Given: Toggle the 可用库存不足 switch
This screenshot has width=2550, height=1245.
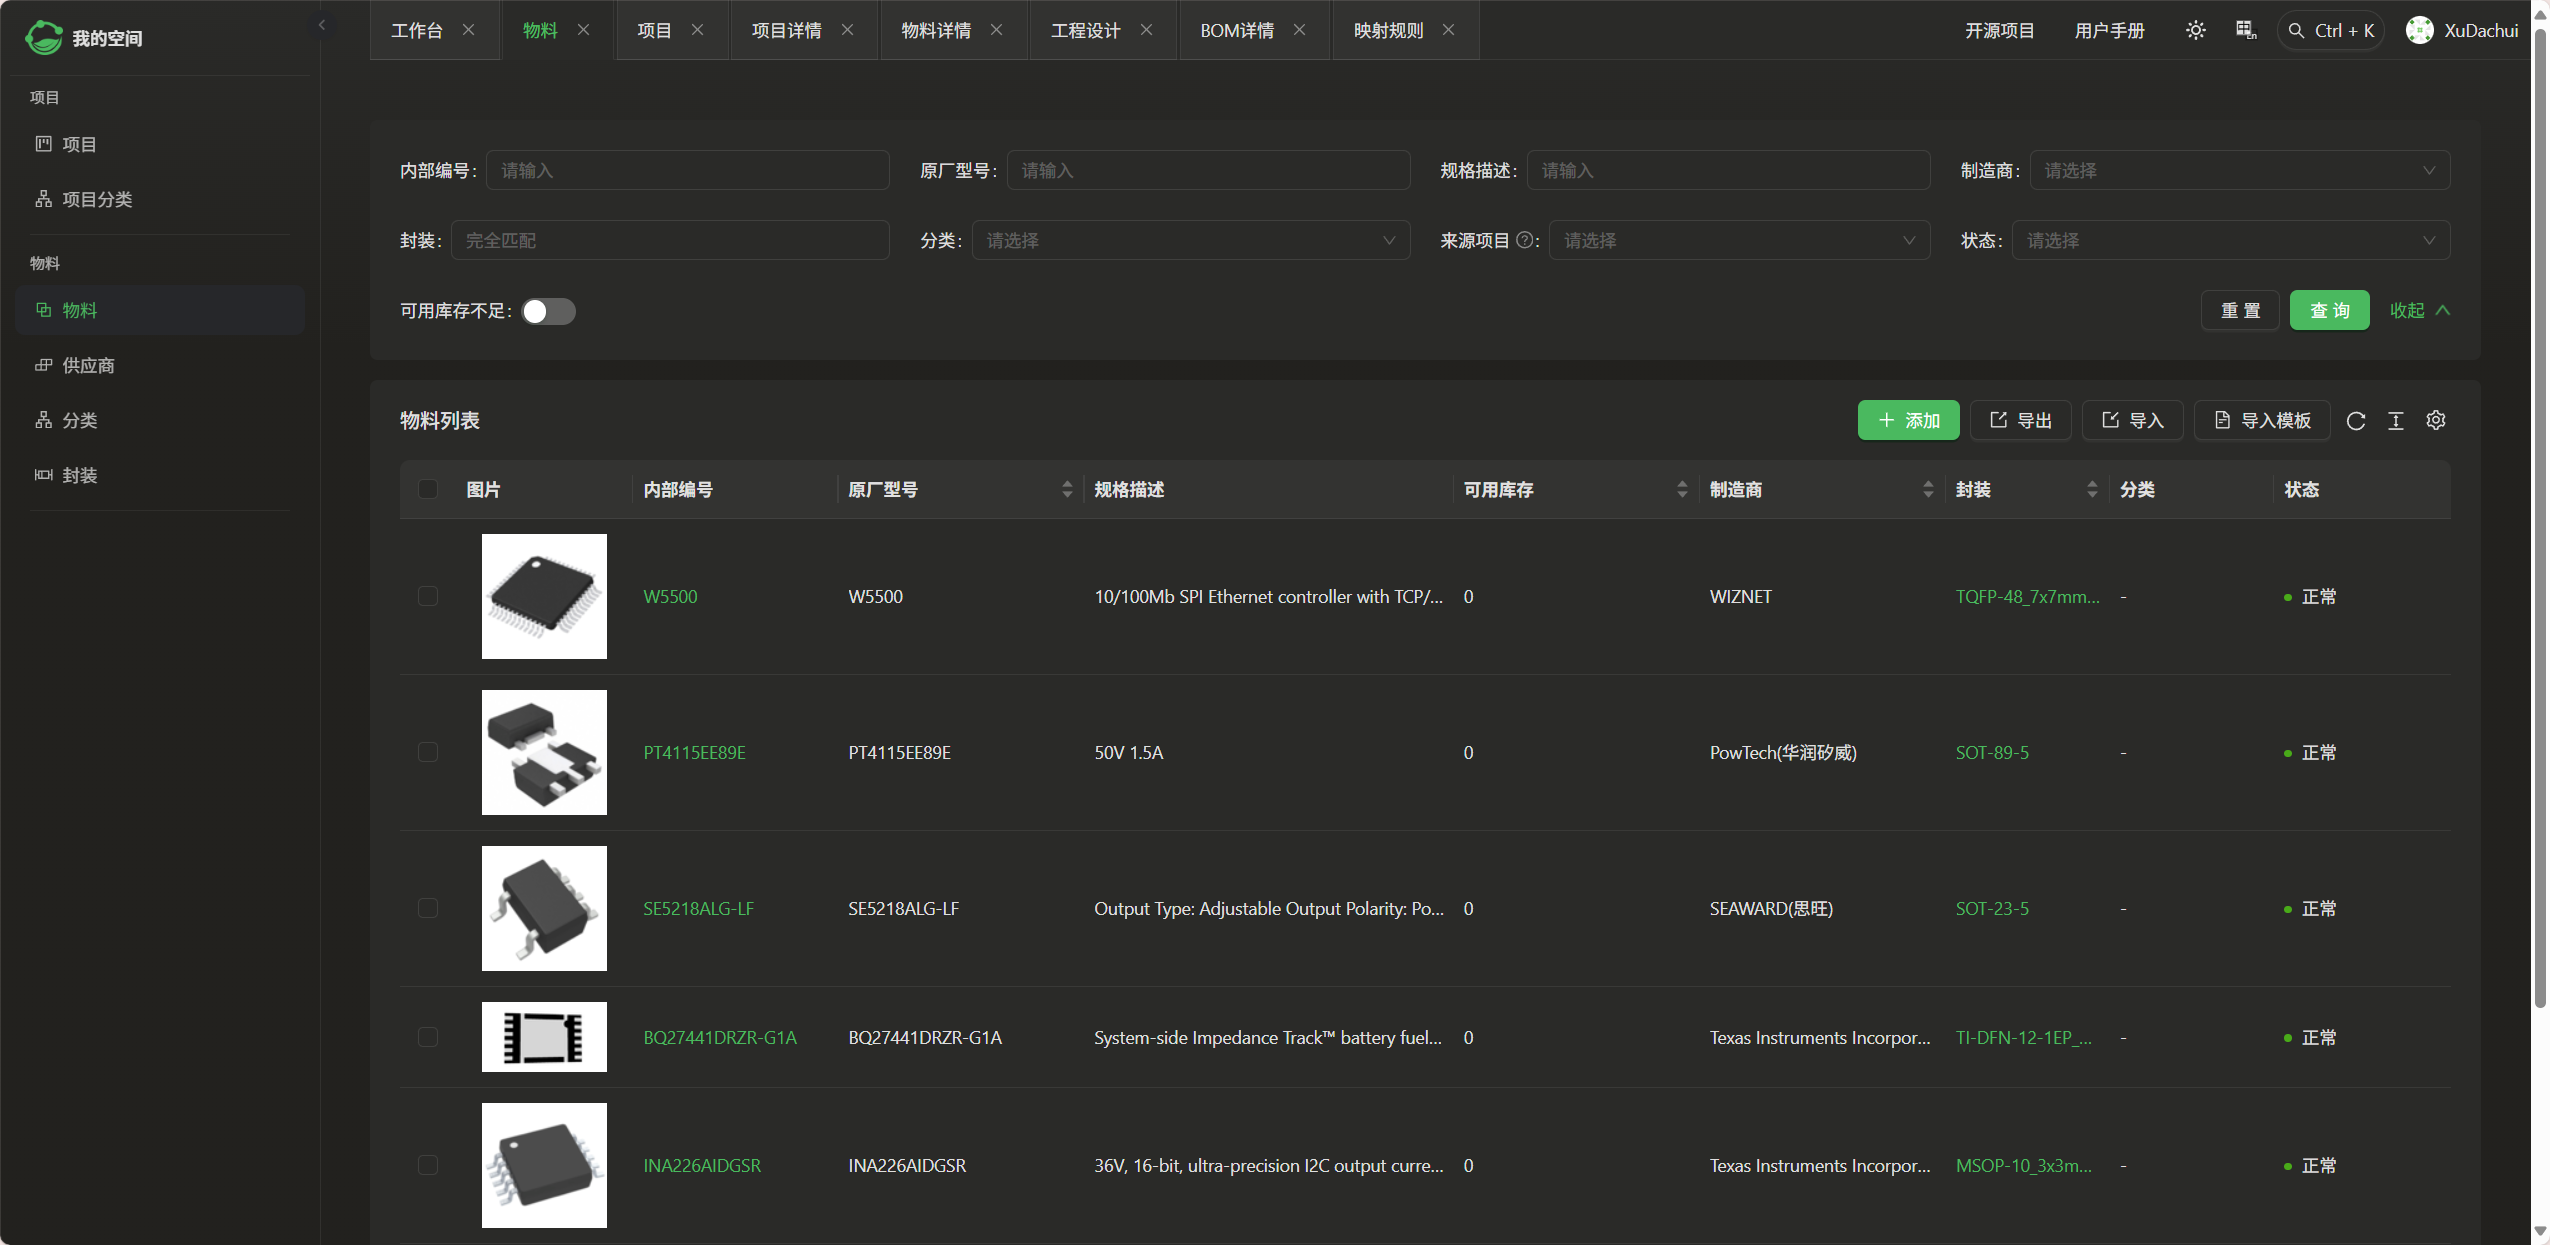Looking at the screenshot, I should [x=548, y=311].
